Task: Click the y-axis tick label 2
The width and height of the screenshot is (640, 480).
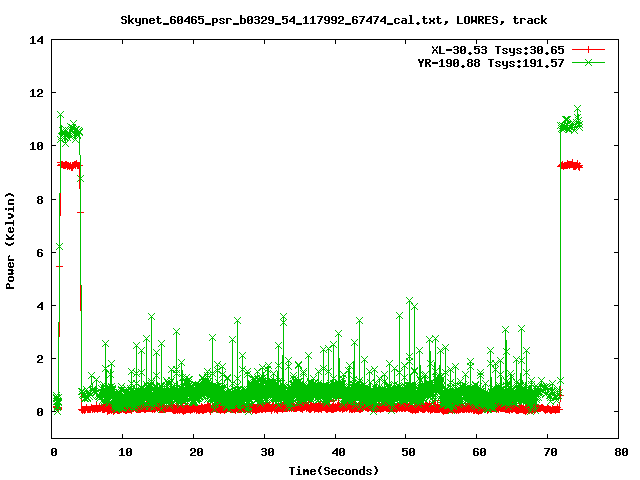Action: click(x=40, y=359)
